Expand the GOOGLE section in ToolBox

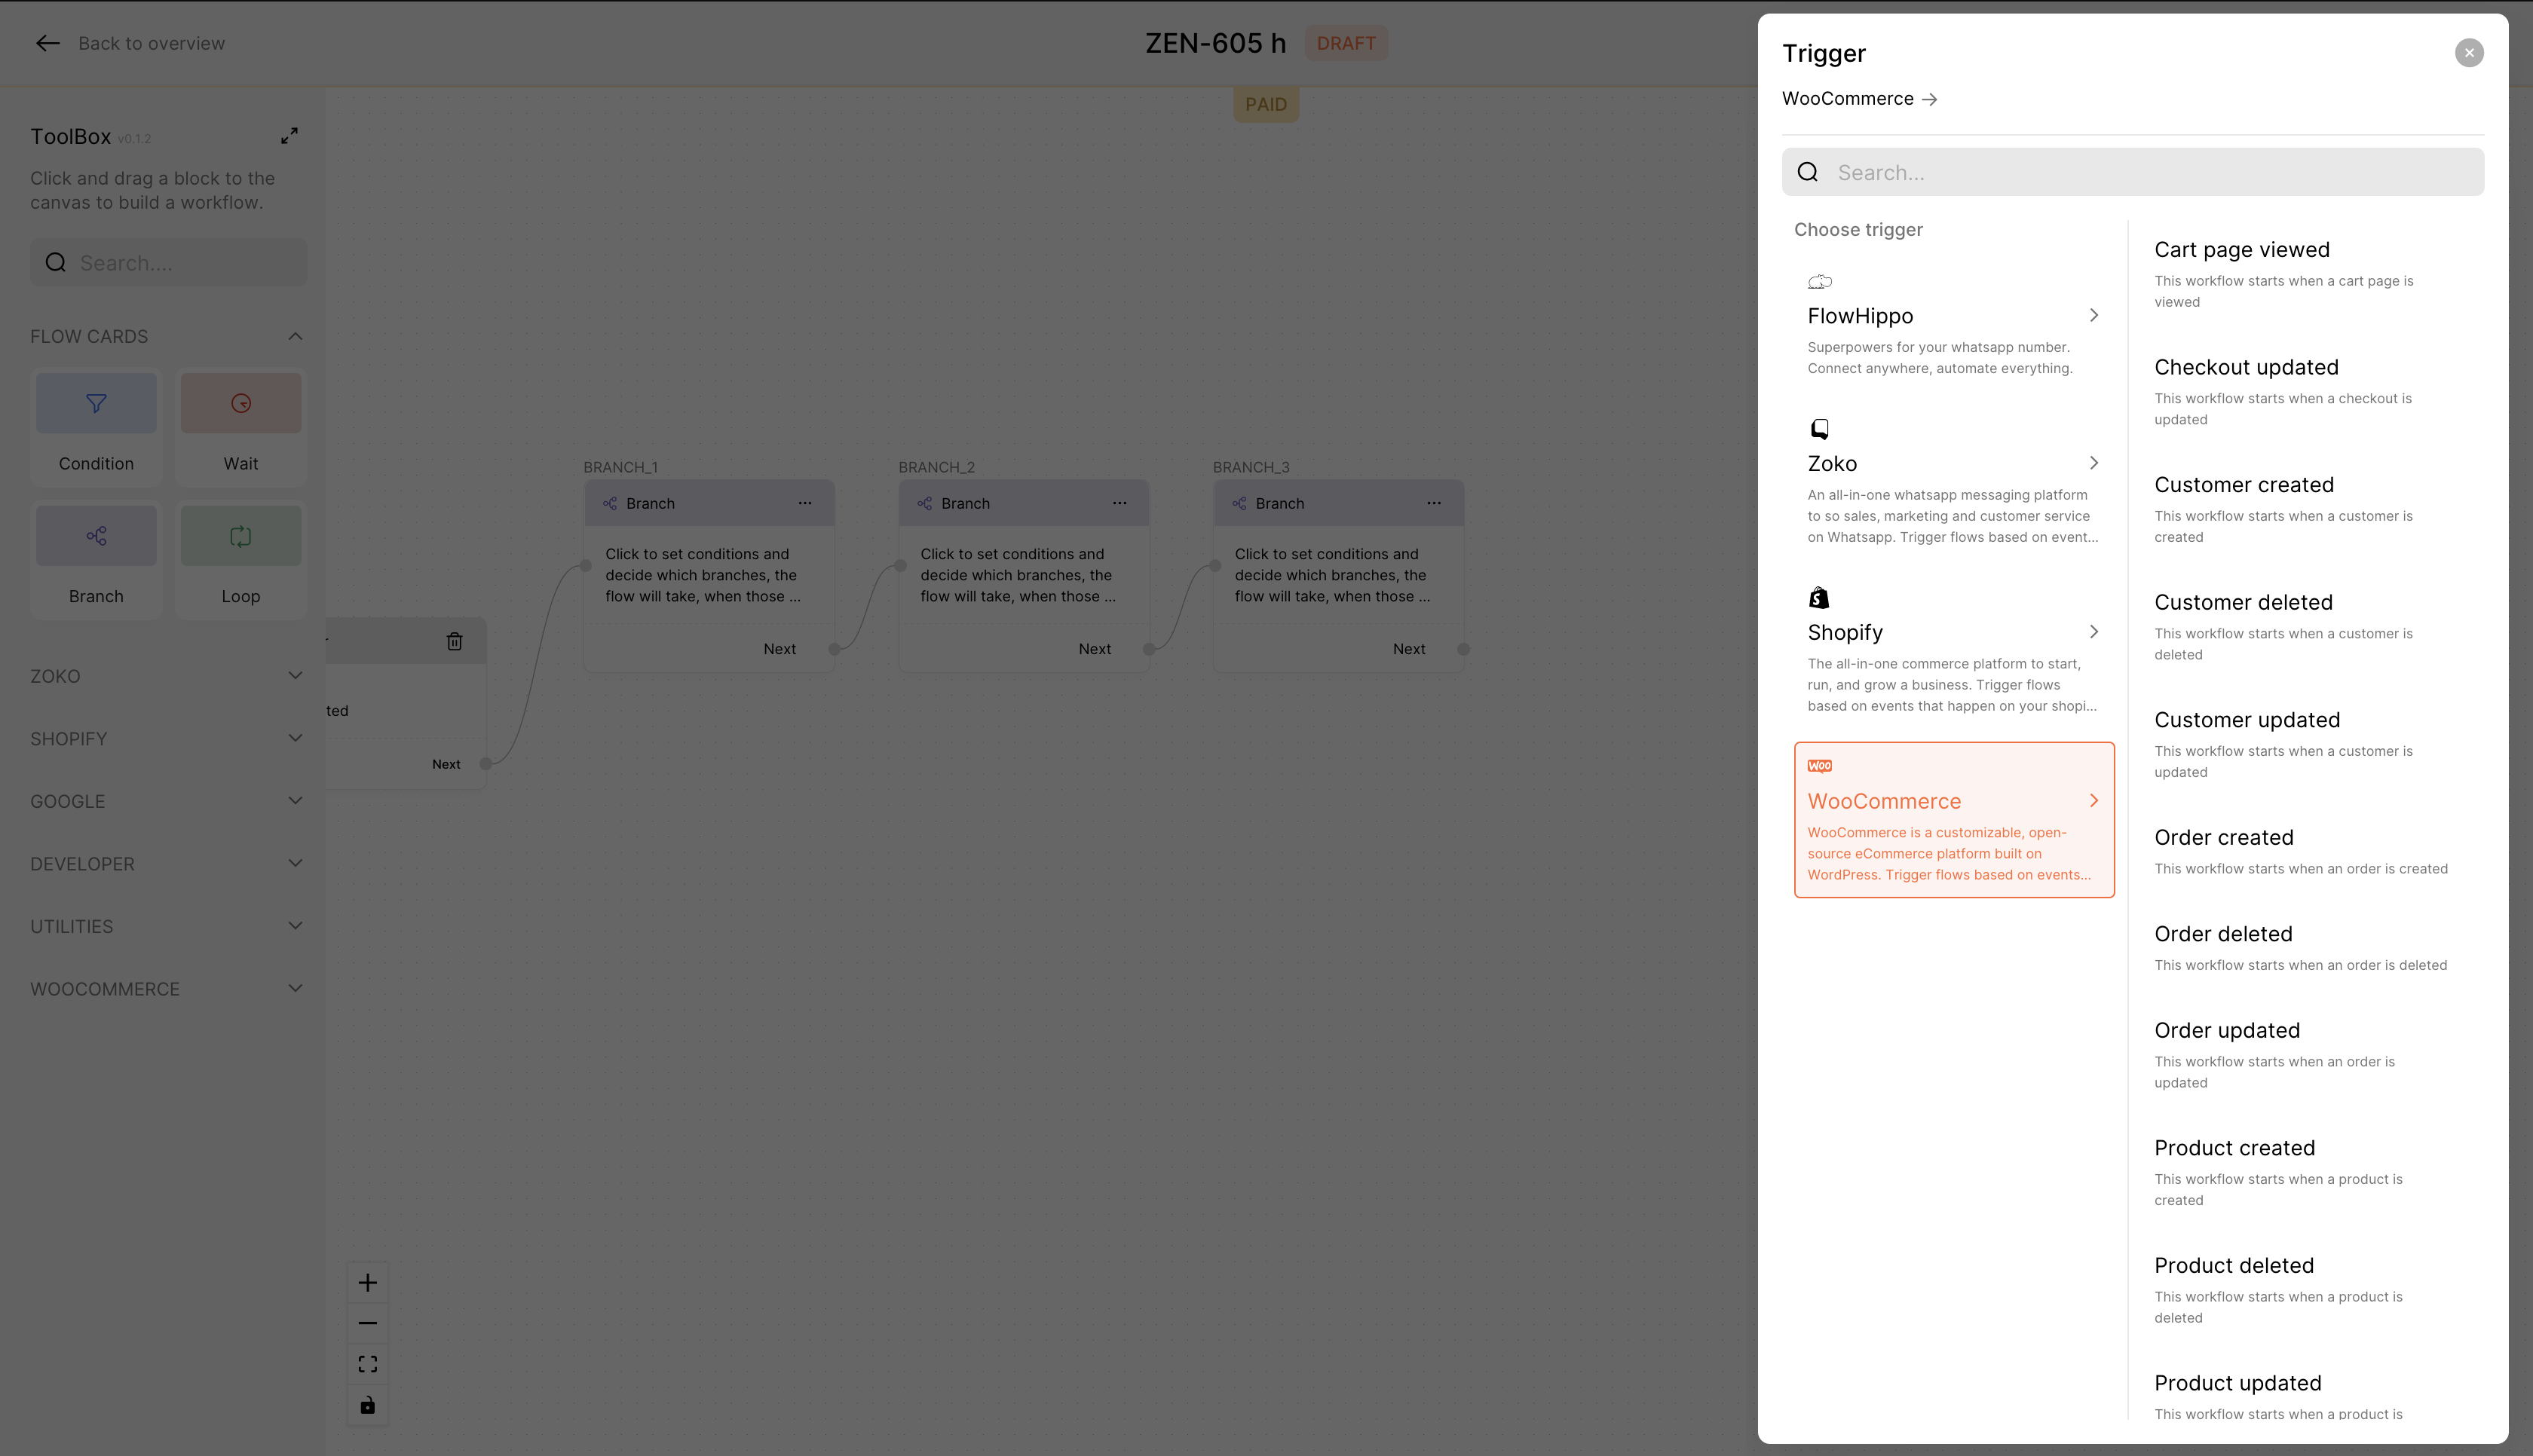click(x=295, y=800)
